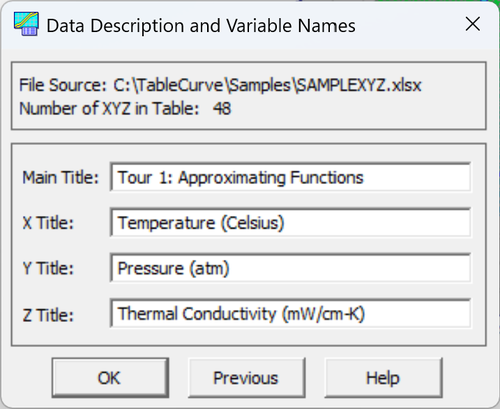Open Help for this dialog
Screen dimensions: 500x409
383,378
